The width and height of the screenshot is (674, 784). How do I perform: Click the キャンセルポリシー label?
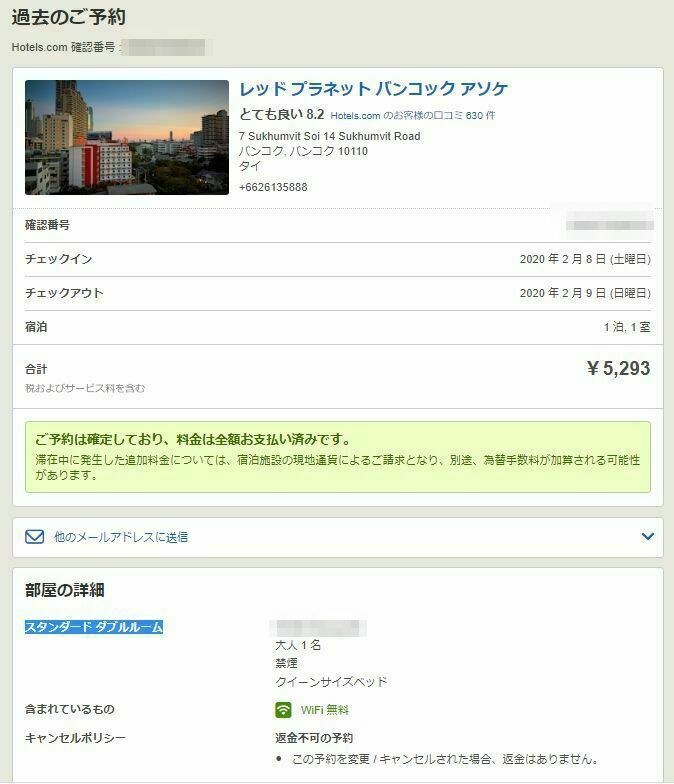tap(75, 738)
